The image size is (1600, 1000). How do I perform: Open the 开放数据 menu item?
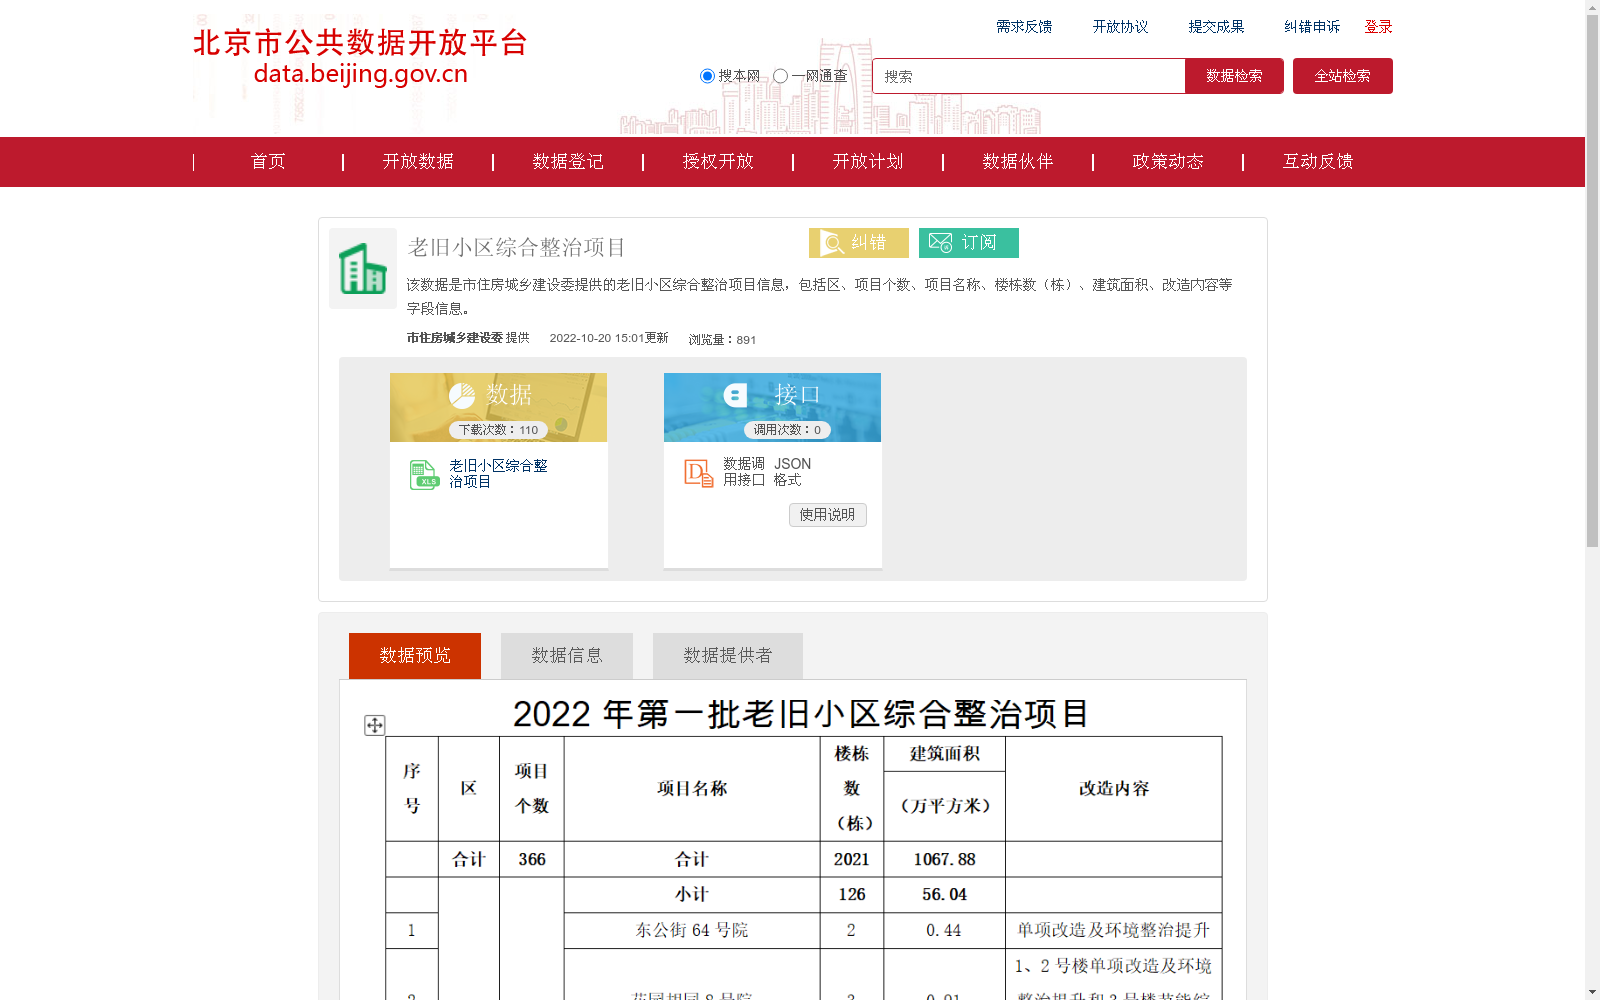tap(418, 162)
